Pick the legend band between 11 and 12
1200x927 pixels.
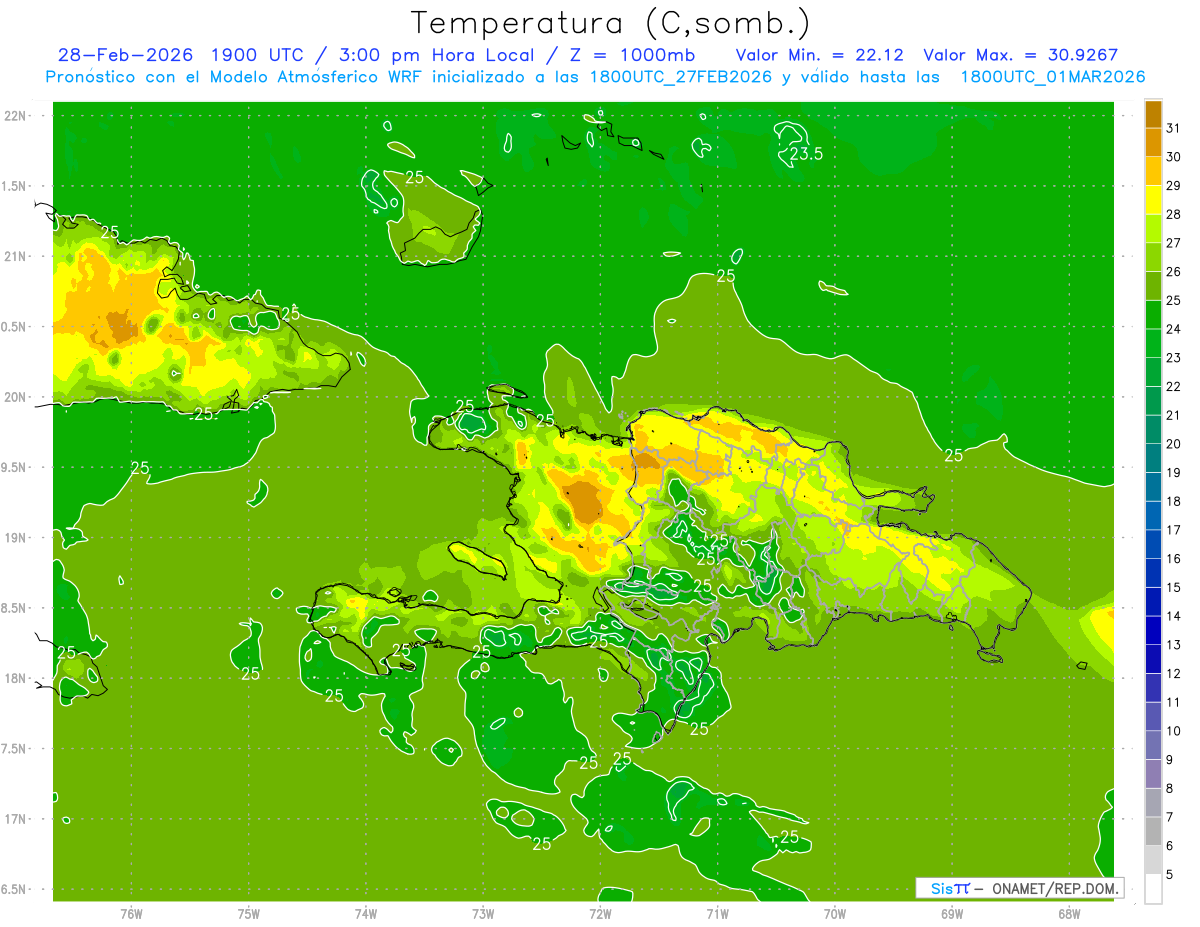click(x=1153, y=688)
